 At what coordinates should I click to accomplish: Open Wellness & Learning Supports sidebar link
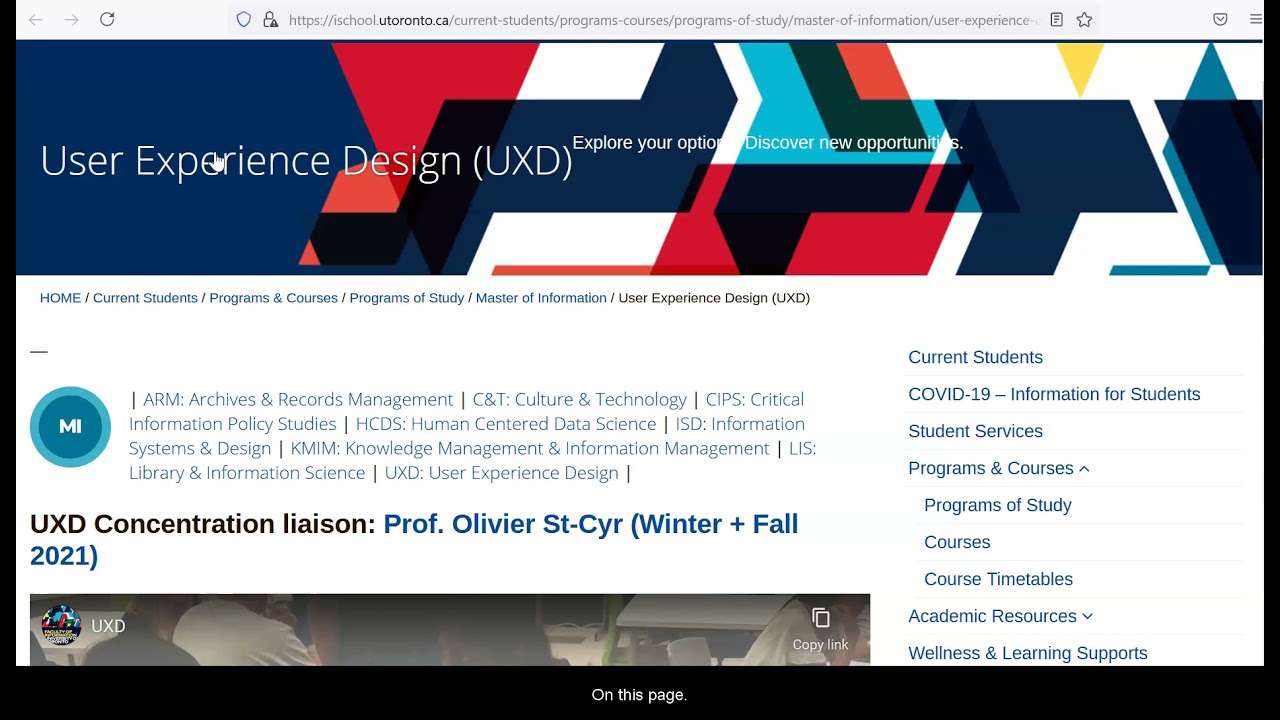point(1027,653)
